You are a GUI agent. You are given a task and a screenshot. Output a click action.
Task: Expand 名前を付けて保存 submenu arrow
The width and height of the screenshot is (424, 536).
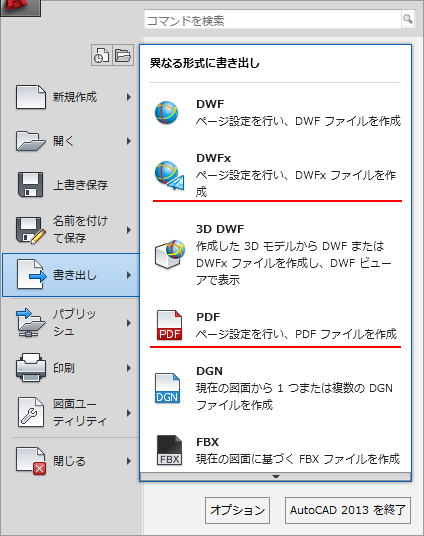pos(129,230)
